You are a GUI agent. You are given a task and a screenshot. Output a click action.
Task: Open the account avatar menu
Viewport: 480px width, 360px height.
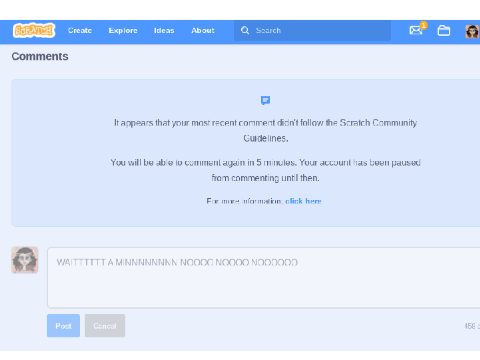tap(472, 31)
